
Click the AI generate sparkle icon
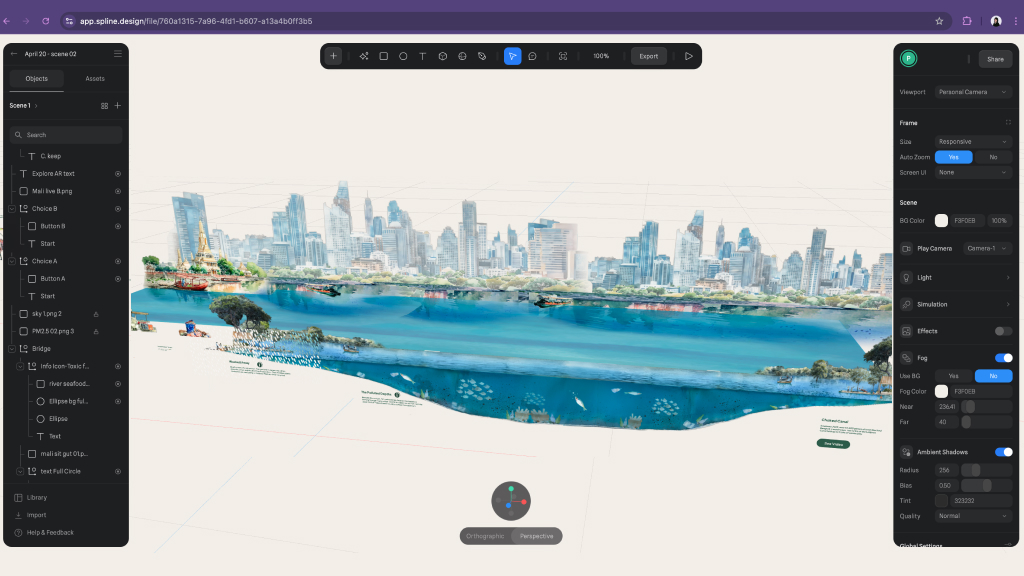[x=364, y=56]
